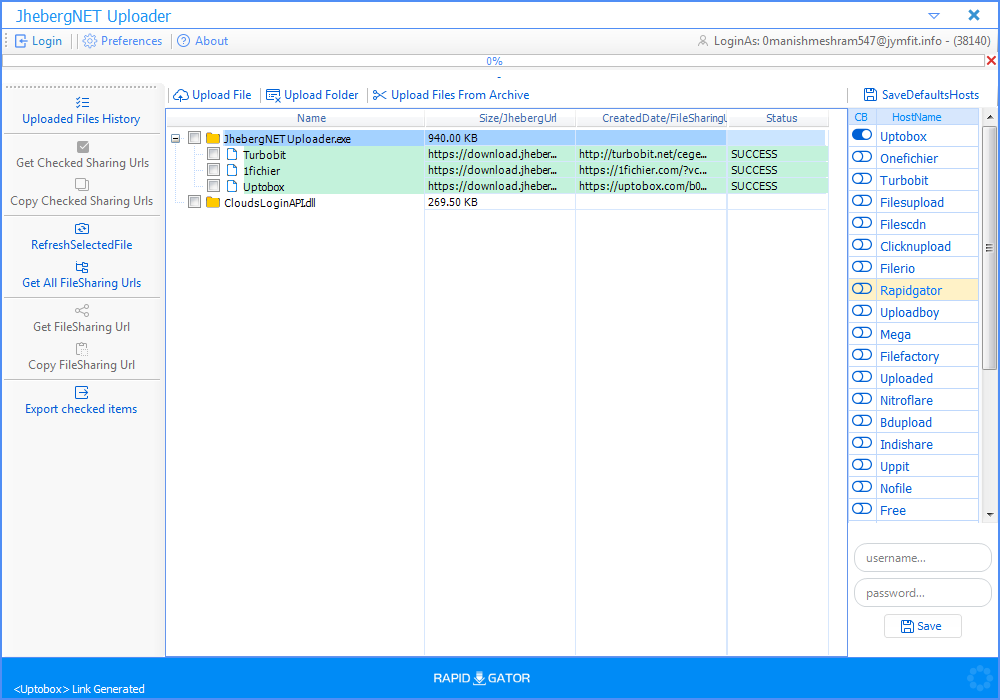Enable the Mega host toggle
The height and width of the screenshot is (700, 1000).
[x=862, y=333]
